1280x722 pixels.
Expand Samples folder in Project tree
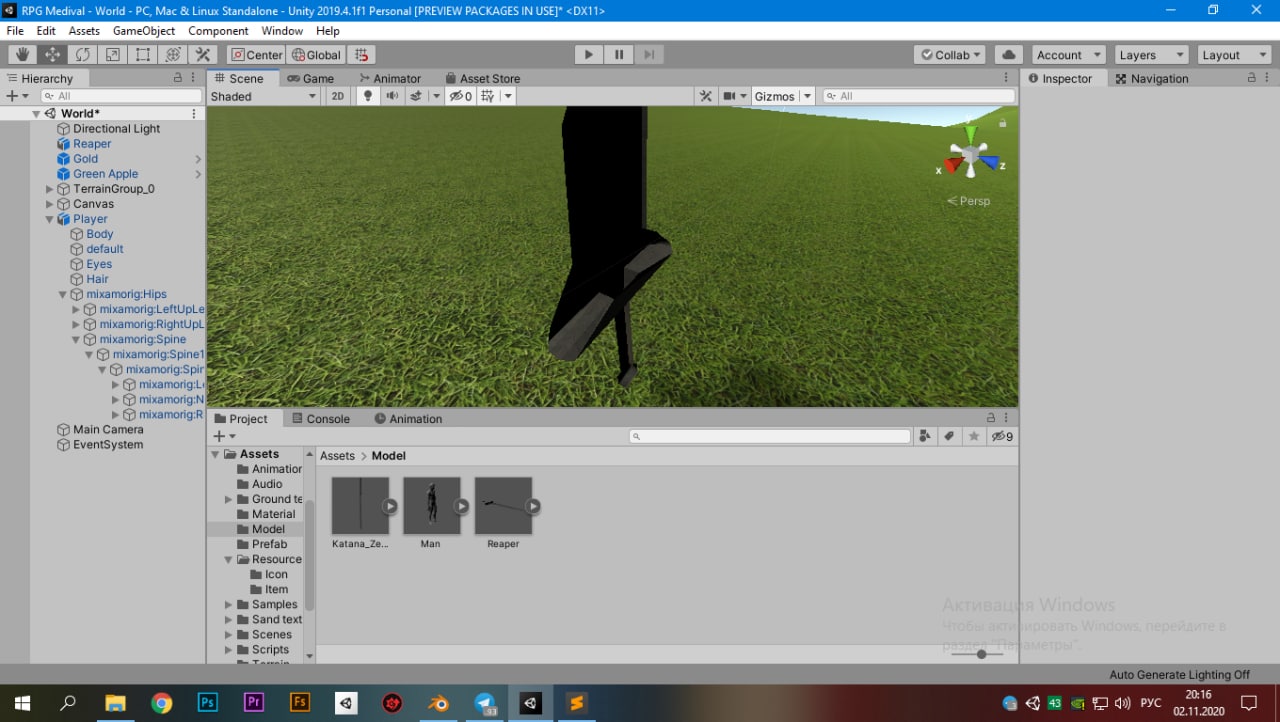click(228, 604)
